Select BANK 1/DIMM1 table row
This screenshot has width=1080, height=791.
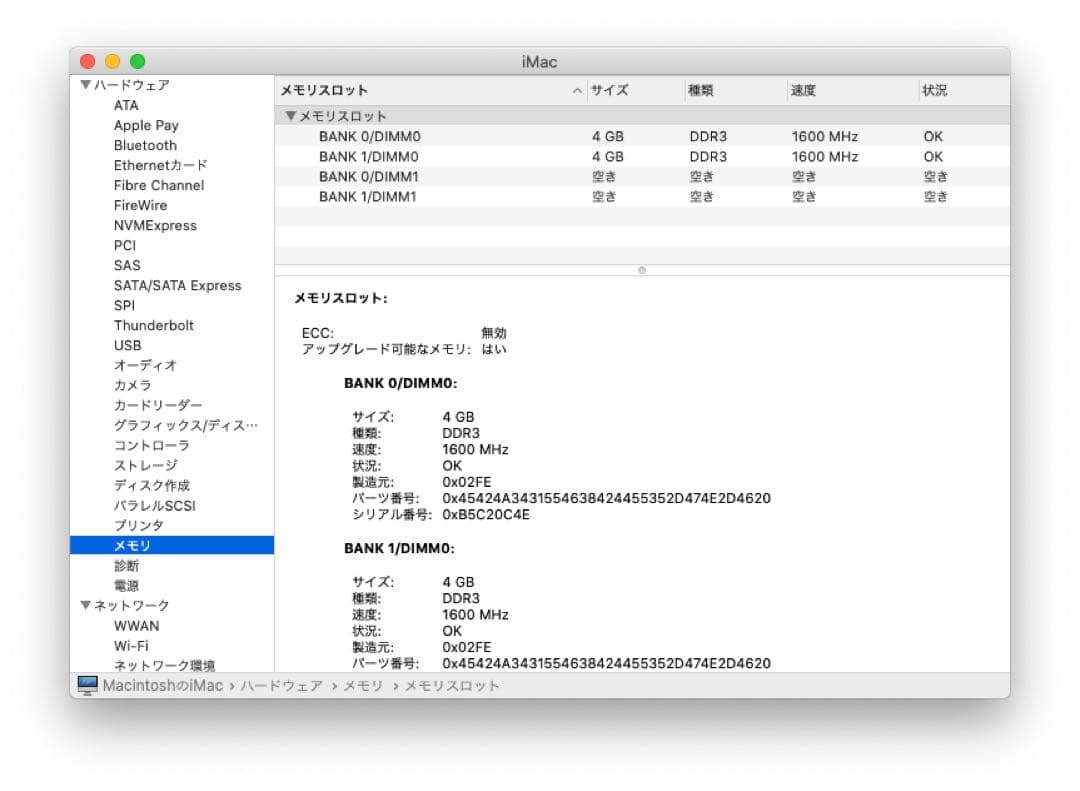(642, 196)
